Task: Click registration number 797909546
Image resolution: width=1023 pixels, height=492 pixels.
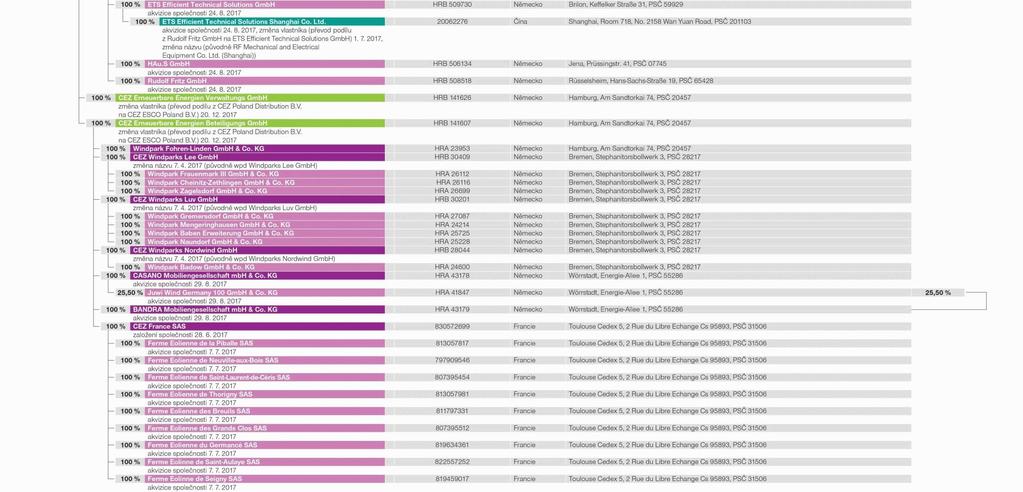Action: [452, 361]
